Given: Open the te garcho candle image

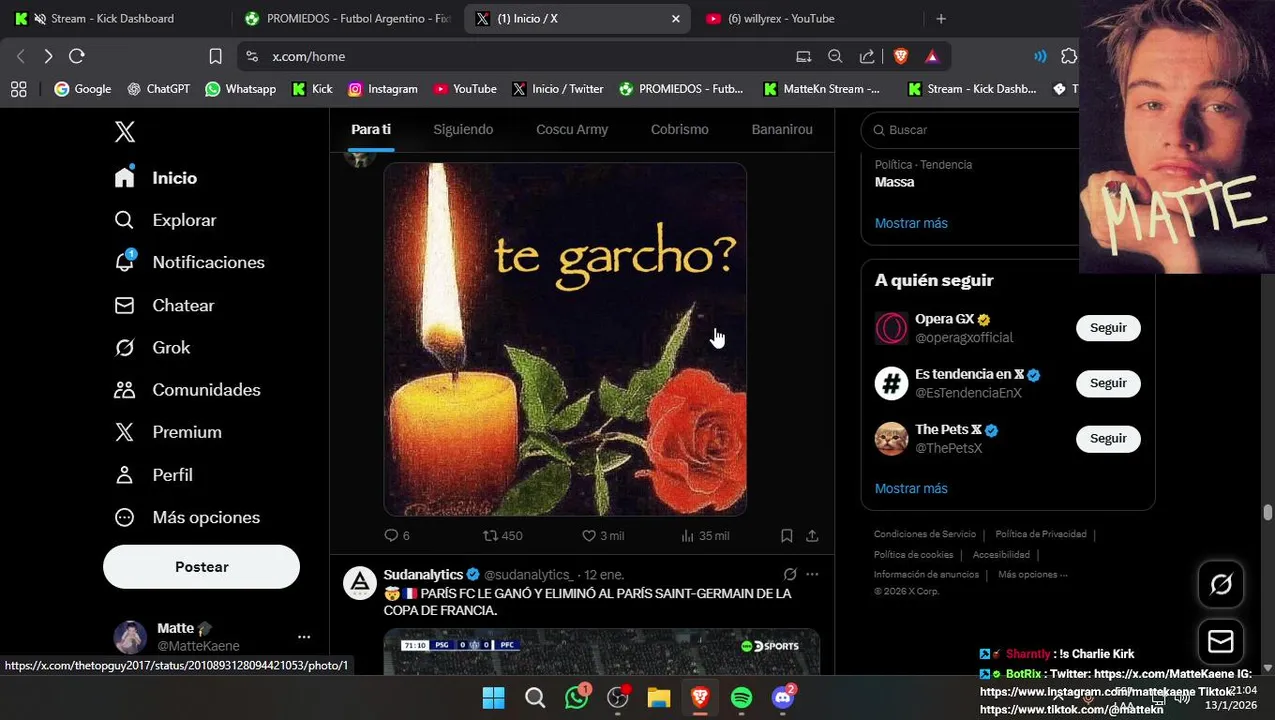Looking at the screenshot, I should [565, 339].
